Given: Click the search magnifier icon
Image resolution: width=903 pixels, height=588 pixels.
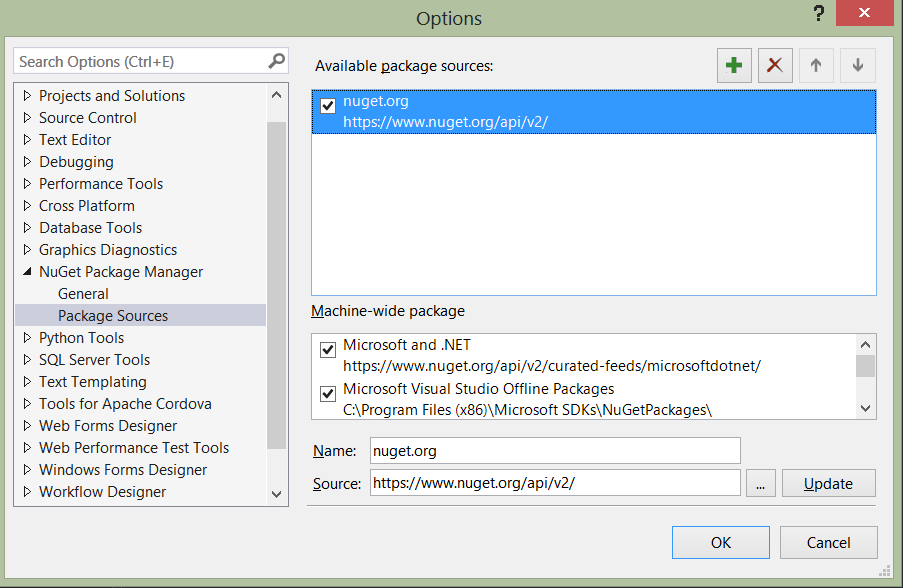Looking at the screenshot, I should pos(277,61).
